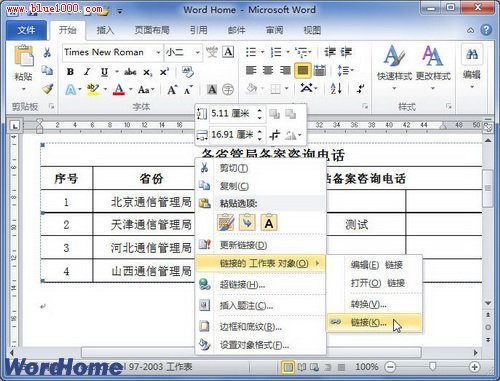Viewport: 500px width, 381px height.
Task: Open the font name dropdown
Action: click(158, 52)
